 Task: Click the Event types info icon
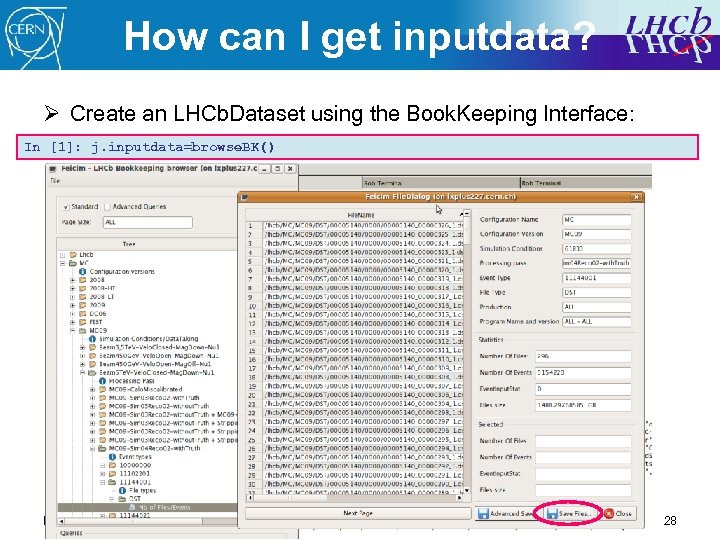click(x=112, y=457)
